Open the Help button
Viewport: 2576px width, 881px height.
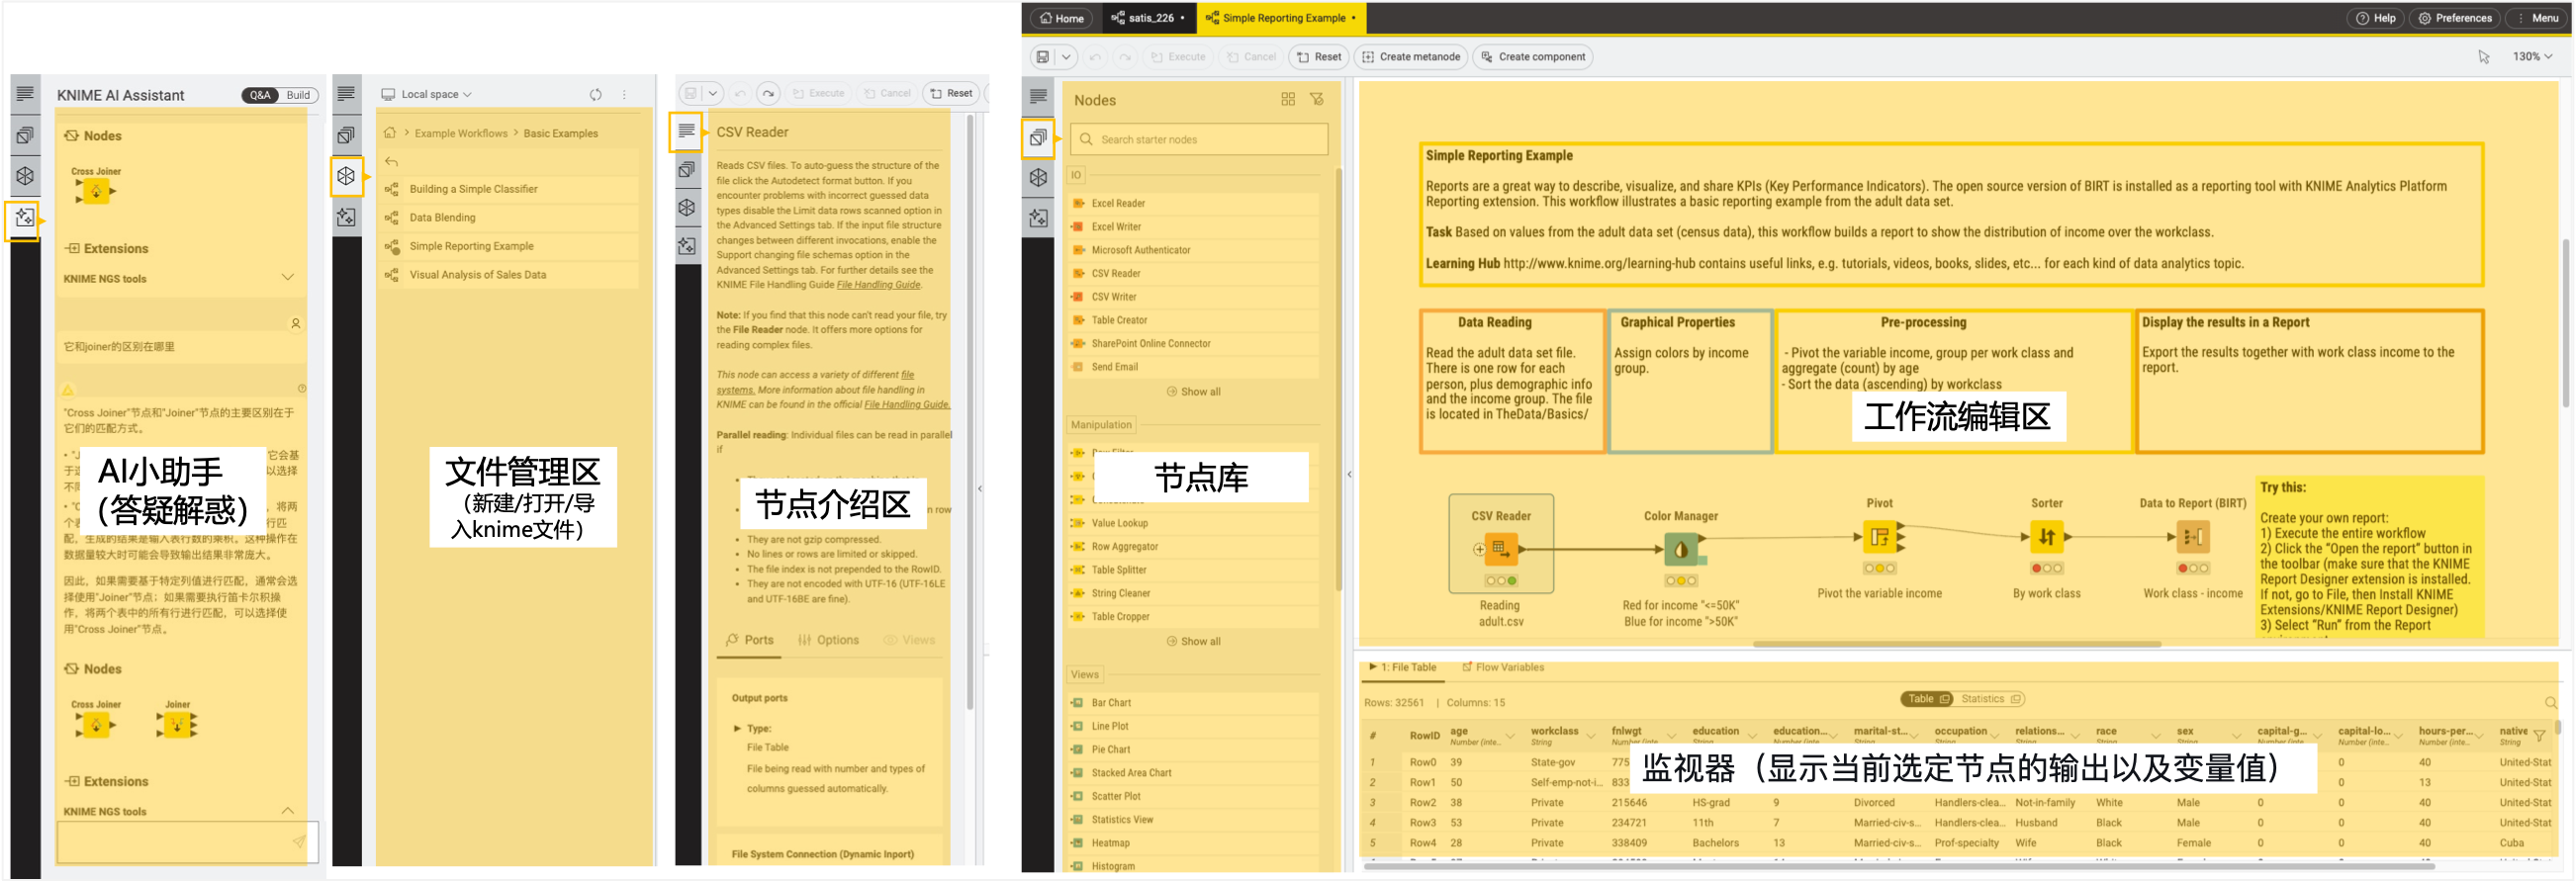click(x=2376, y=18)
